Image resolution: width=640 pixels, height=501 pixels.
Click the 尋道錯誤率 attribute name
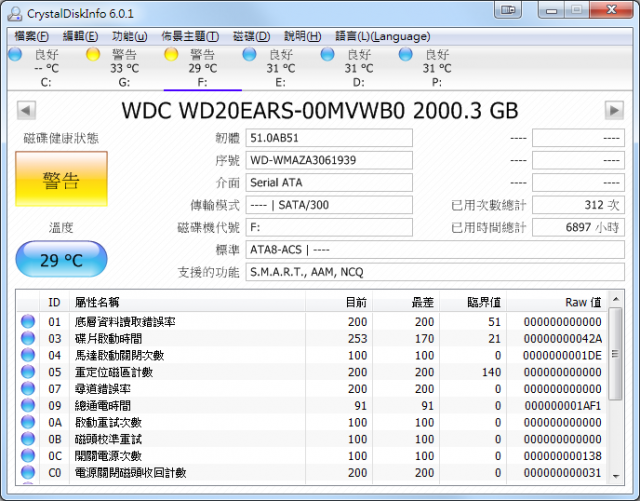103,389
